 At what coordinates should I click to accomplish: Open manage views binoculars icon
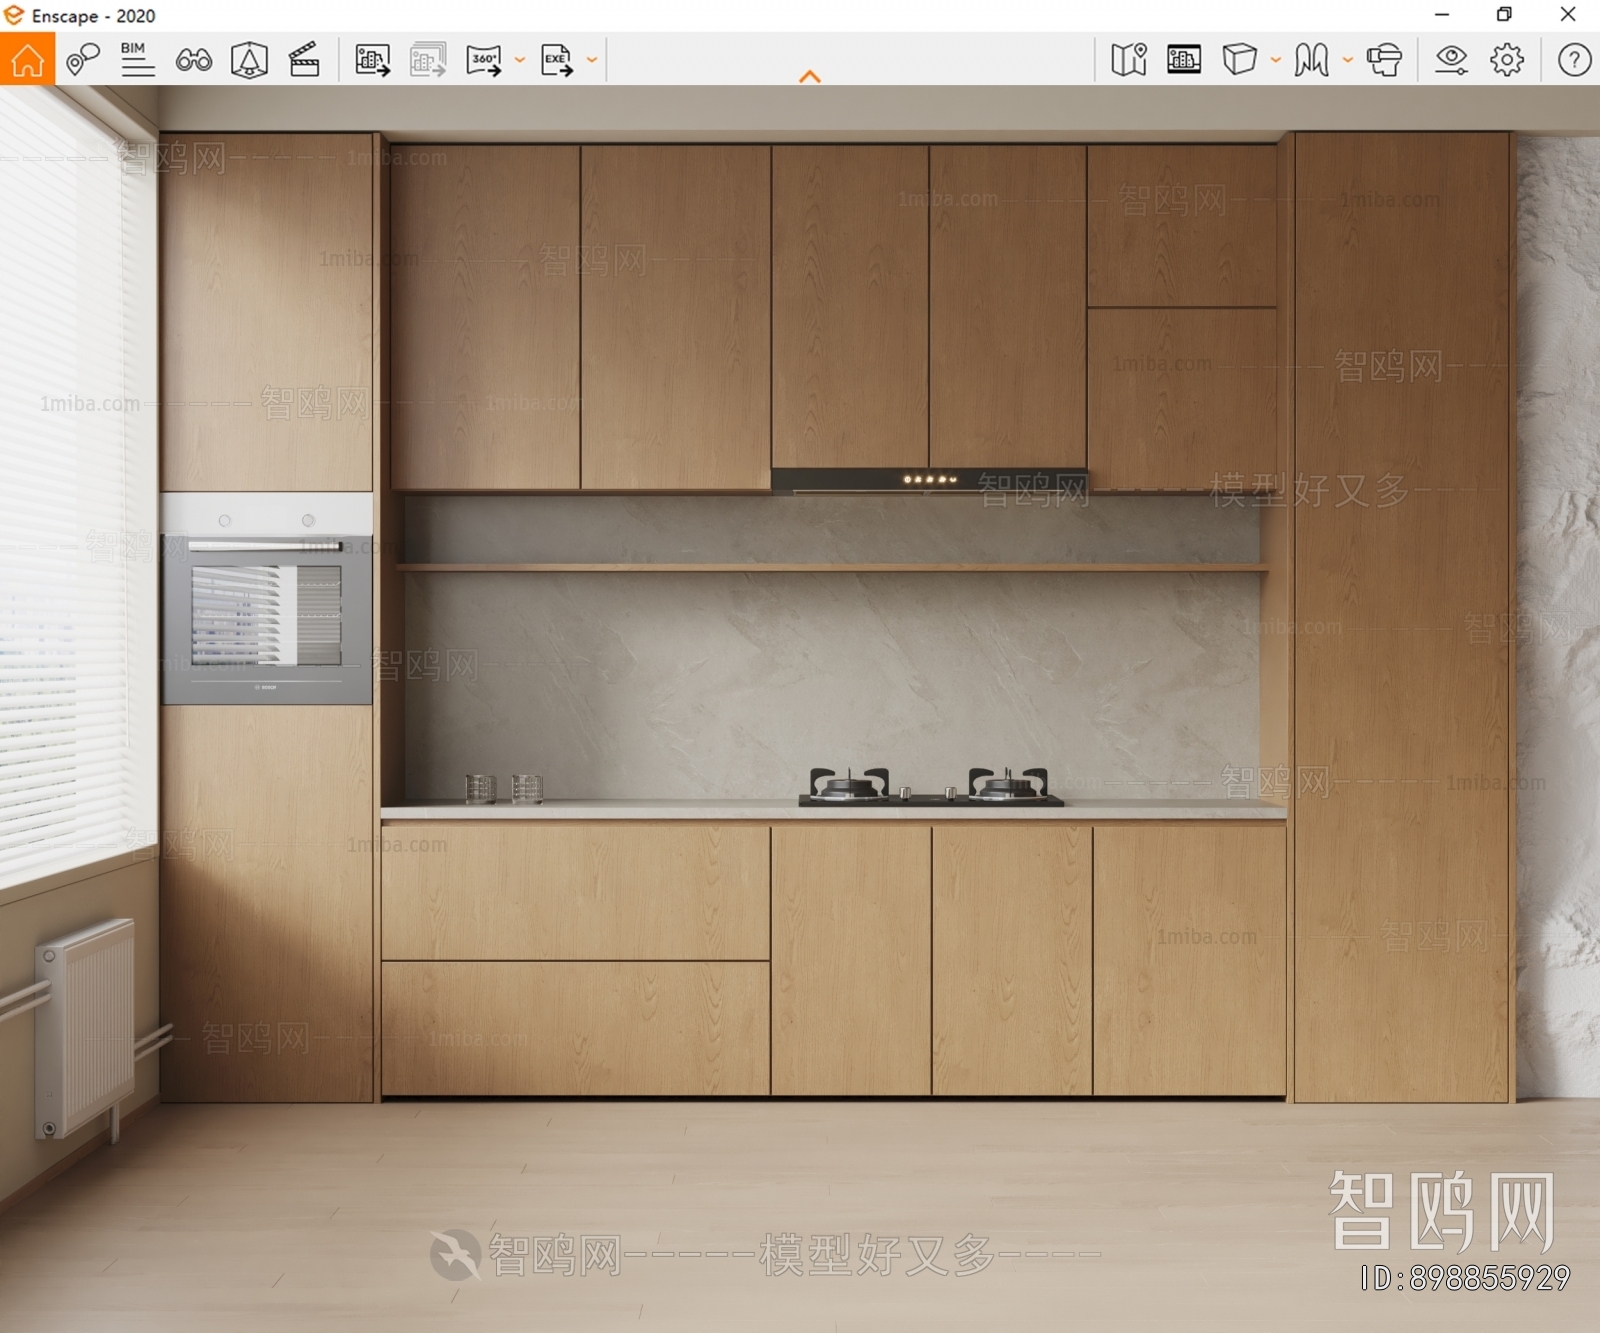(x=193, y=60)
